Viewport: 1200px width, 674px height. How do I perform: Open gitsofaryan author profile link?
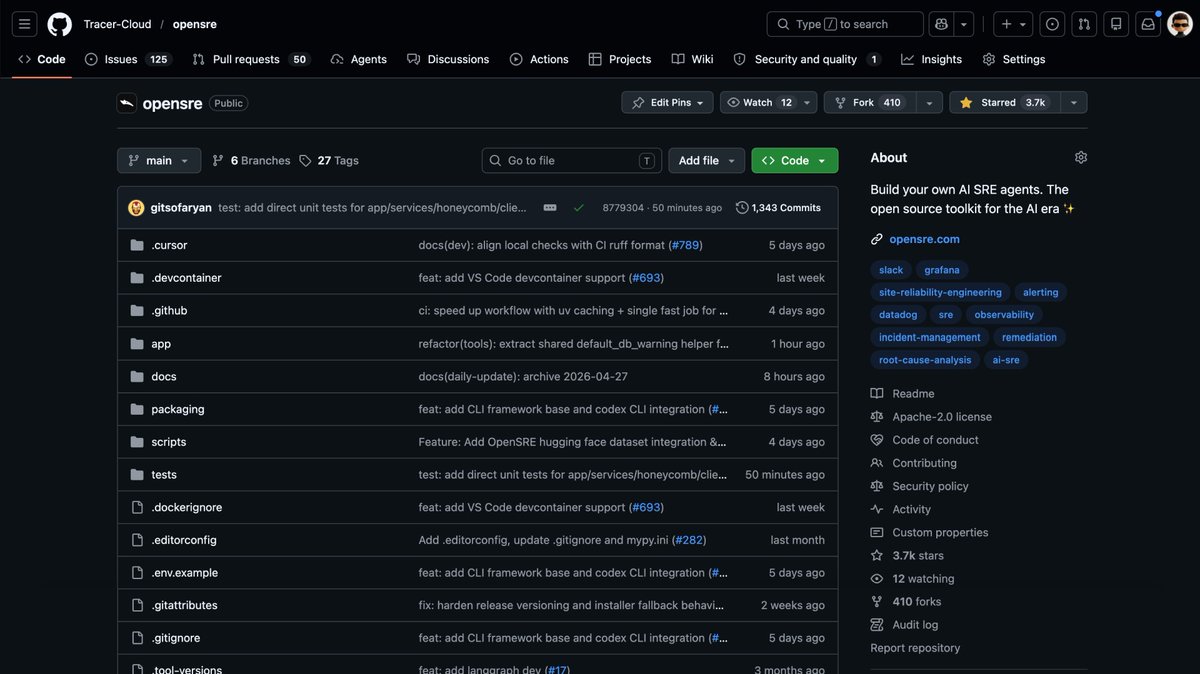click(x=182, y=208)
